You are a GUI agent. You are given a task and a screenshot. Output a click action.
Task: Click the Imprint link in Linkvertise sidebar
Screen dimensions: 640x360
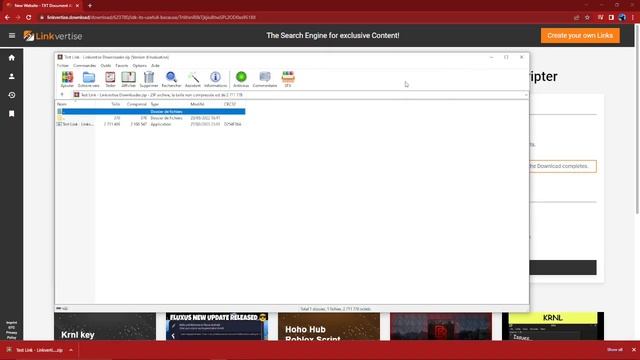pos(11,323)
